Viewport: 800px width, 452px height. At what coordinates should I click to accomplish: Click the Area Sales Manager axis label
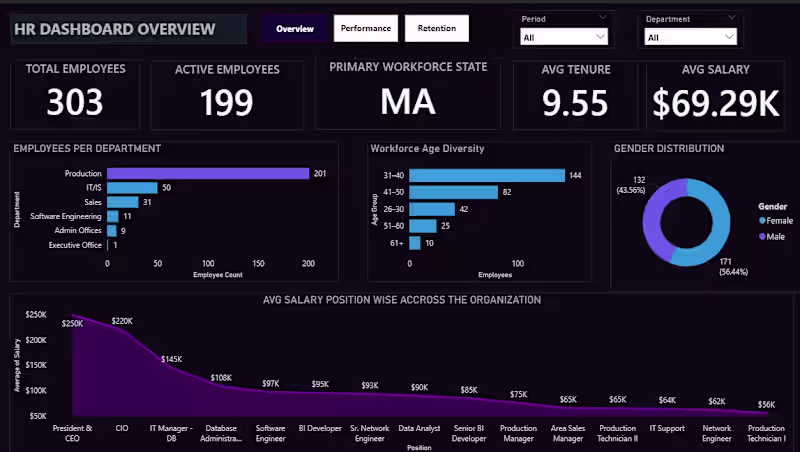tap(568, 433)
